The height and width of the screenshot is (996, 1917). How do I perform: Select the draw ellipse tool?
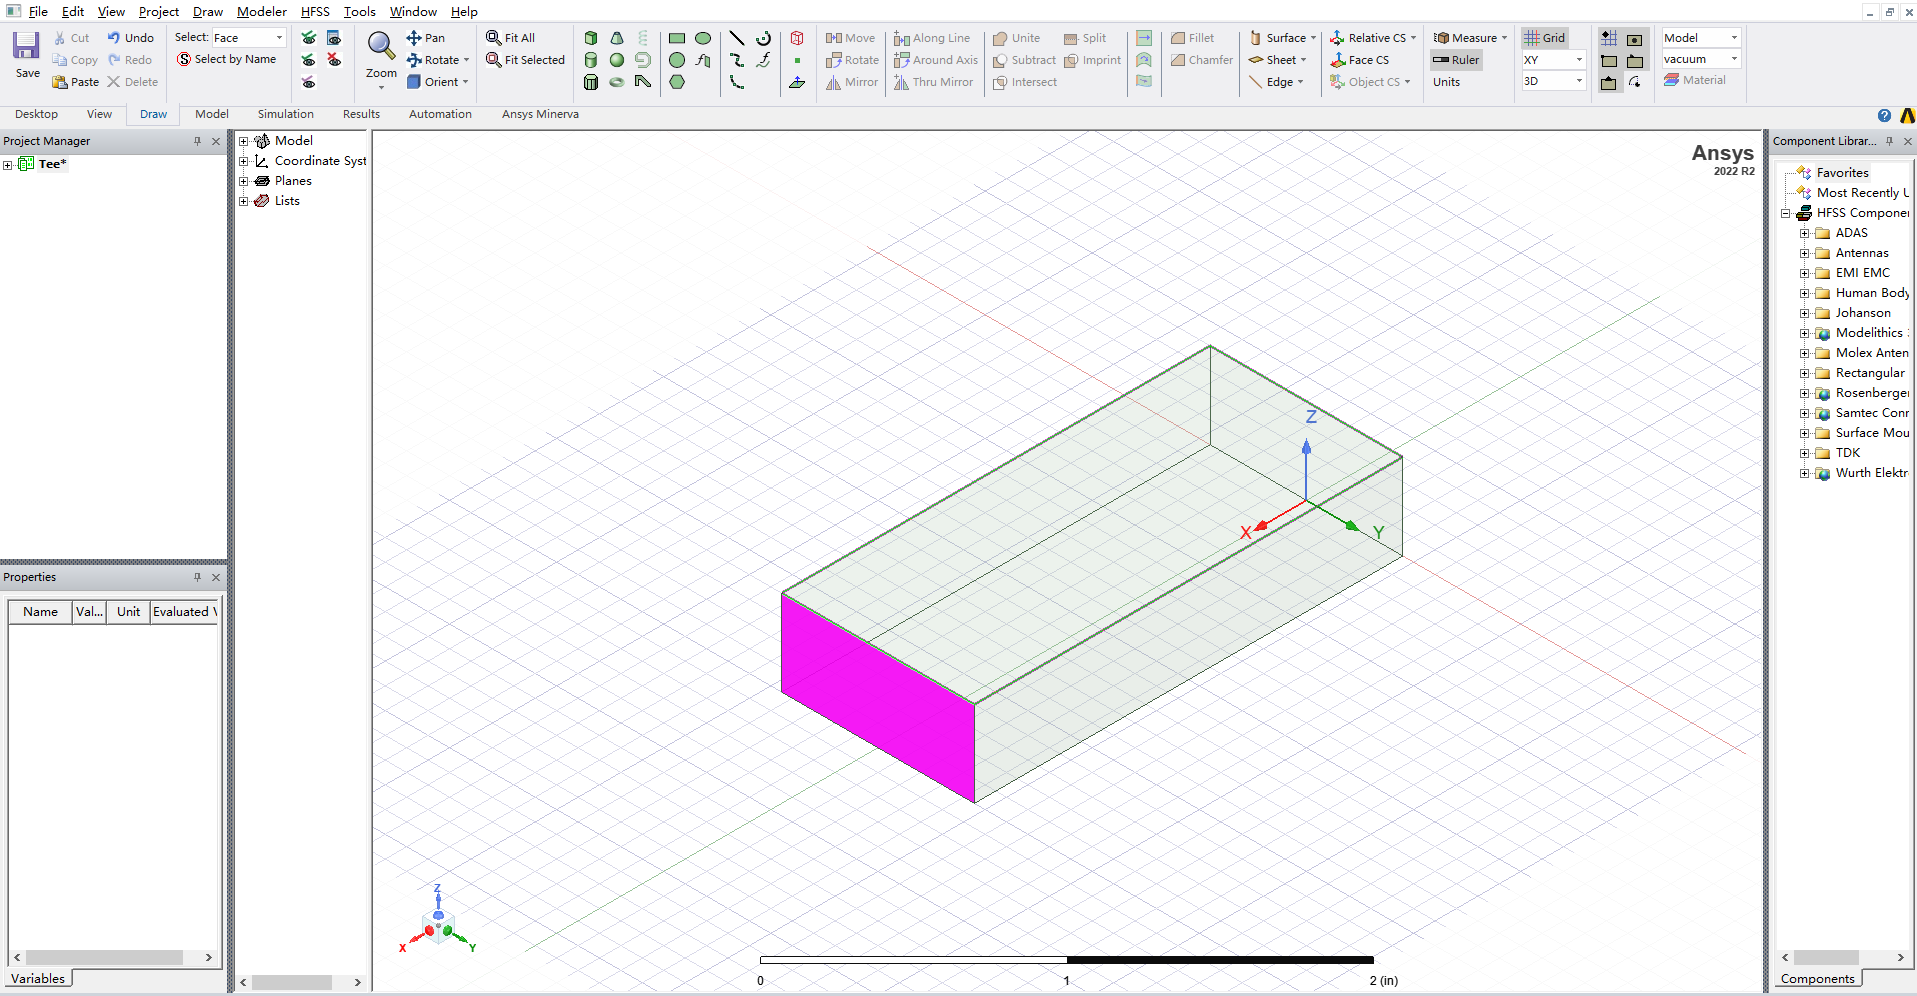coord(703,38)
